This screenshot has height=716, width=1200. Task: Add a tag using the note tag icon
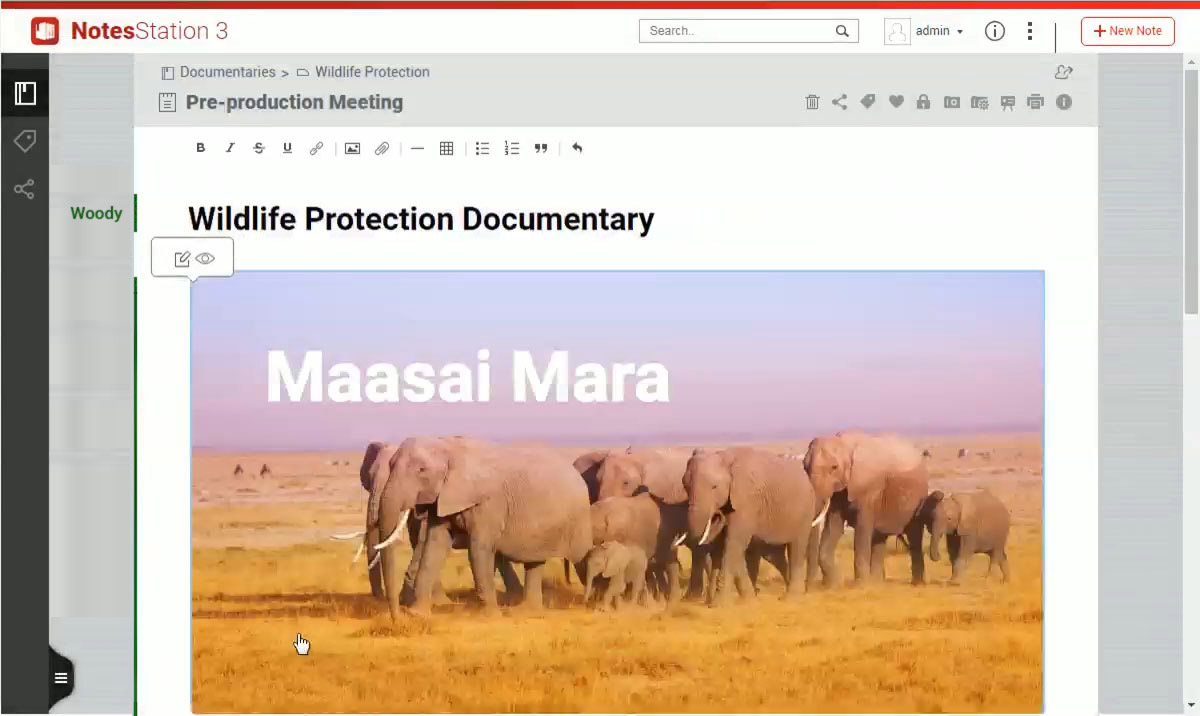tap(868, 102)
